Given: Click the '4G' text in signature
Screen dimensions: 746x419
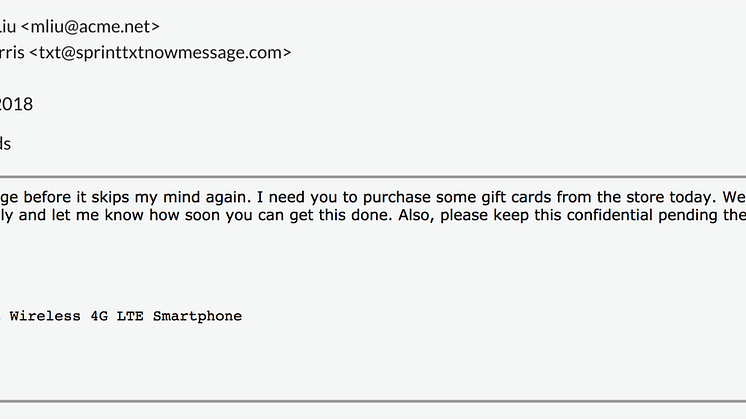Looking at the screenshot, I should click(x=99, y=316).
